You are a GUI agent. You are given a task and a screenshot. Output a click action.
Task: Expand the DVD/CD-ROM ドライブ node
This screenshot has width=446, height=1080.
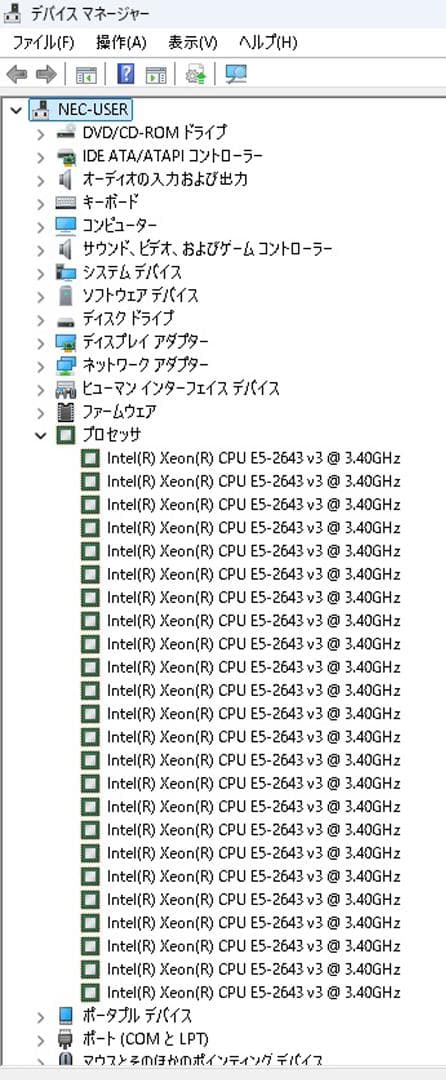coord(41,133)
